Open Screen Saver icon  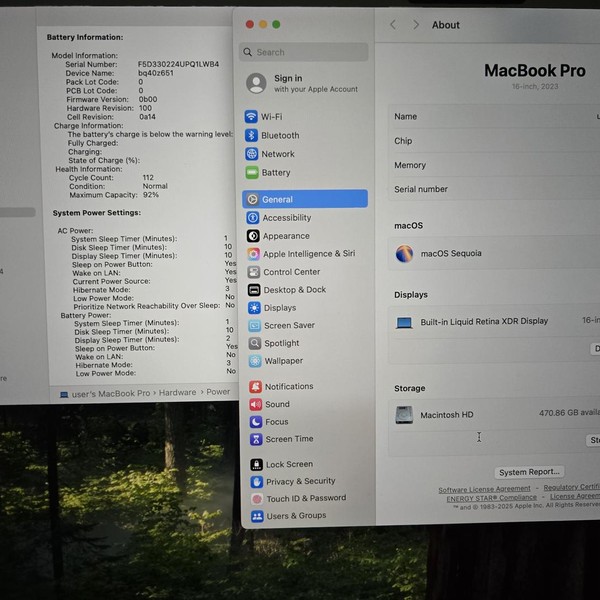tap(254, 326)
